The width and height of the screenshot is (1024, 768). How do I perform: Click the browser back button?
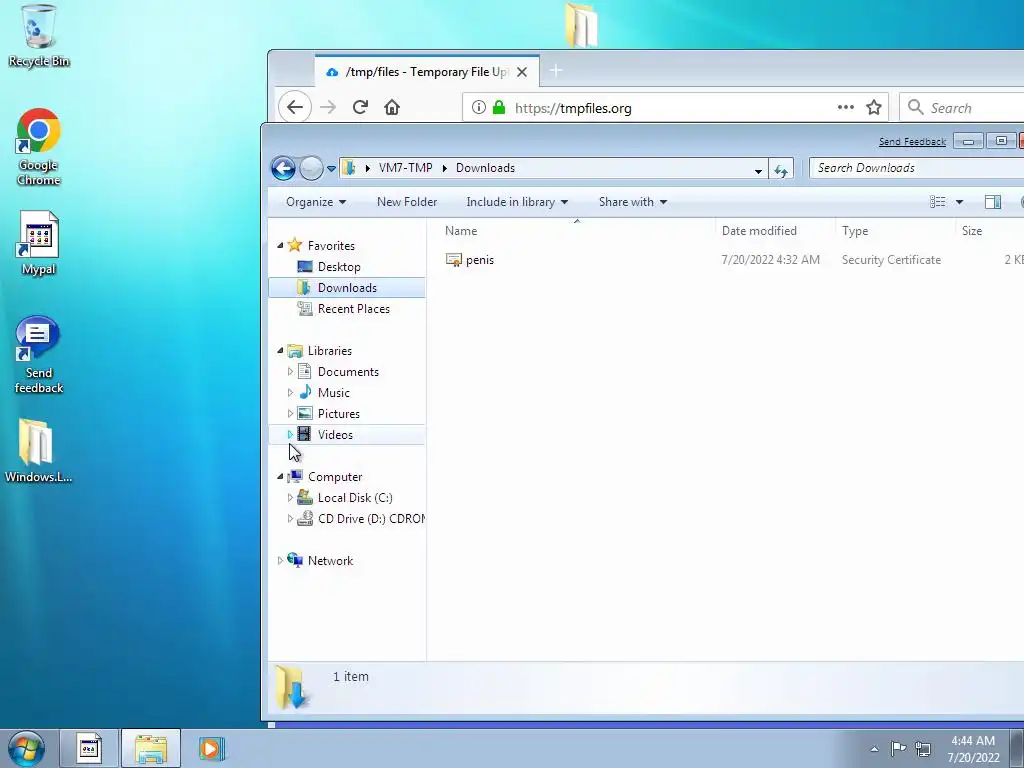(295, 107)
